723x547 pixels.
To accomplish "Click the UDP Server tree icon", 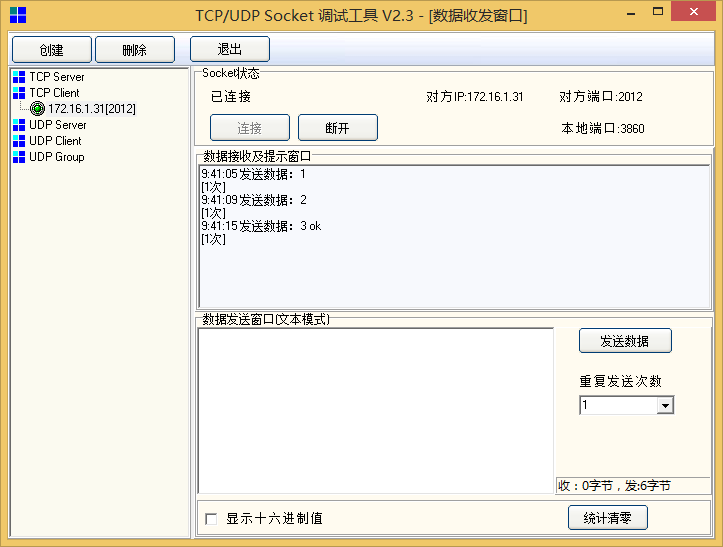I will pyautogui.click(x=19, y=125).
